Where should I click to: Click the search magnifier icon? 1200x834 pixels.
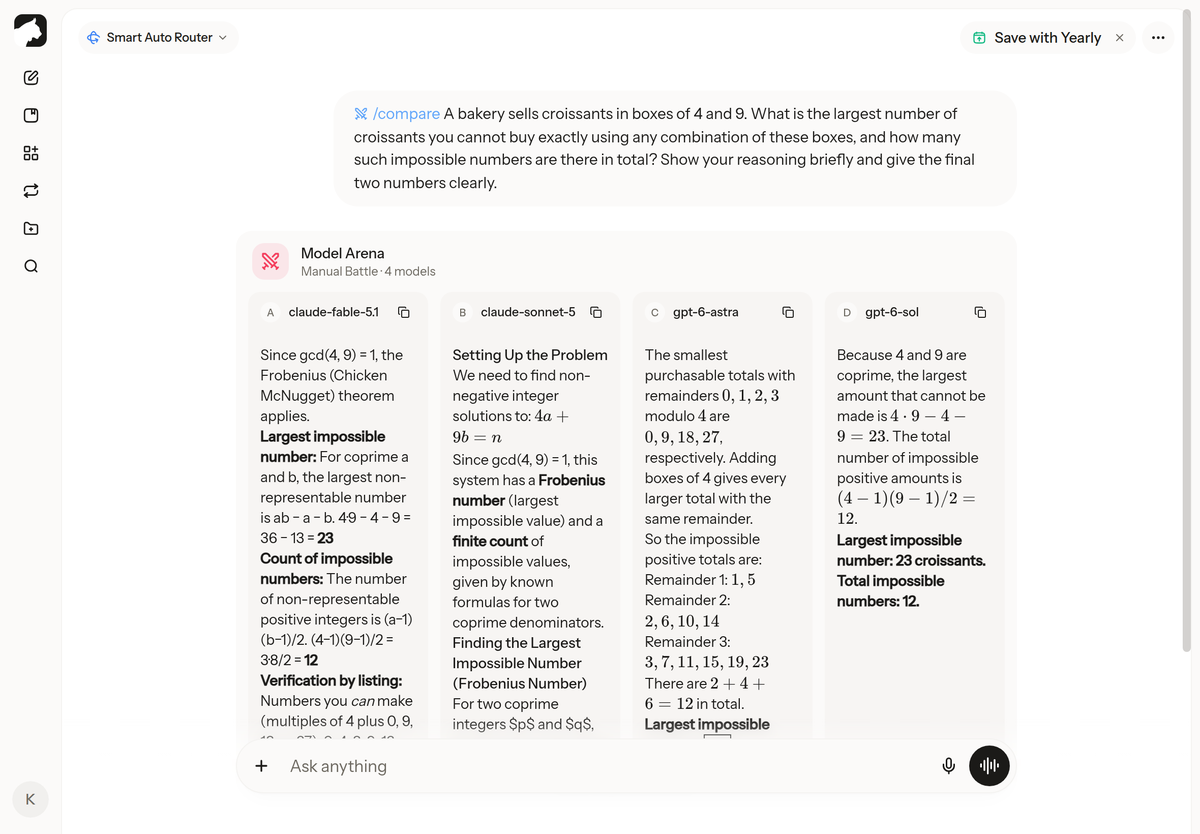31,266
